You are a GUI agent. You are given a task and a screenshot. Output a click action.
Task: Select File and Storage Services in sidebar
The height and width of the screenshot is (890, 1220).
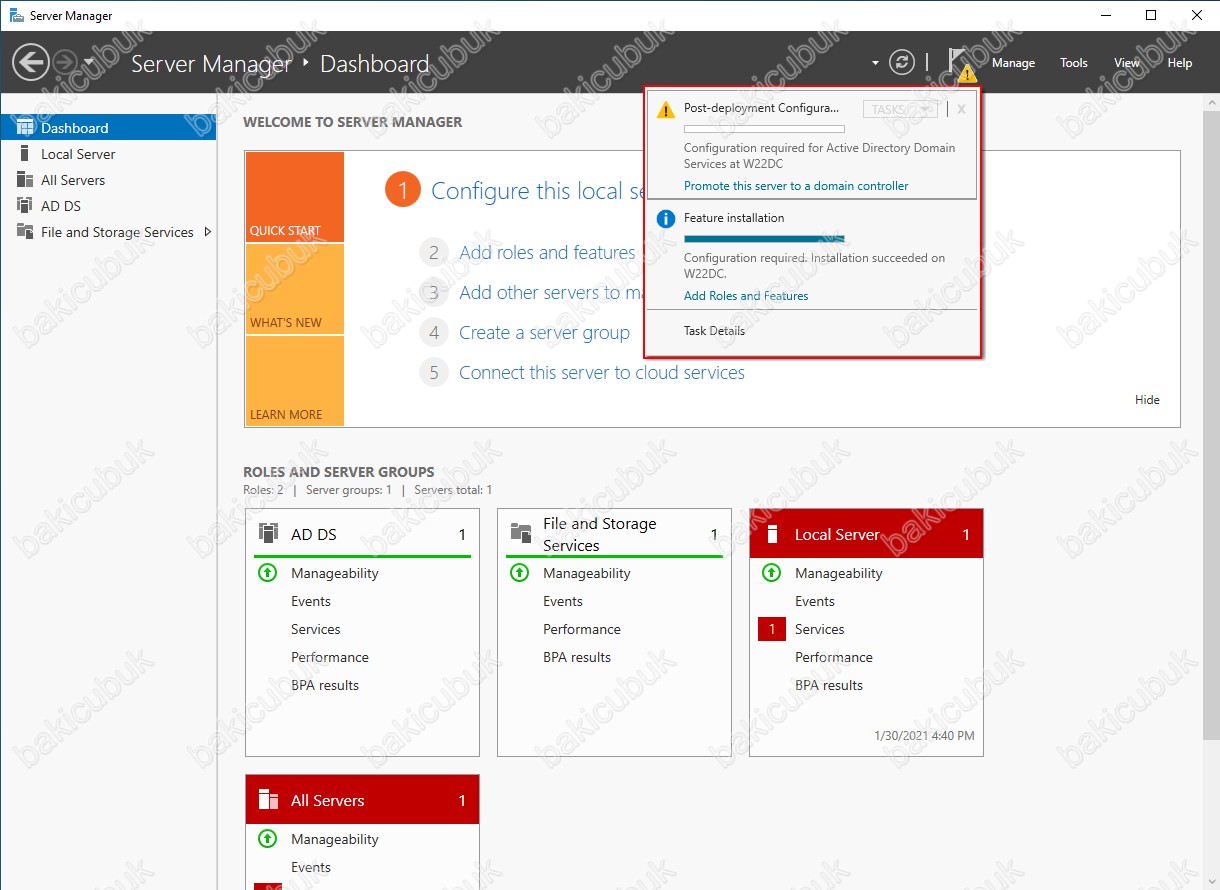coord(108,232)
